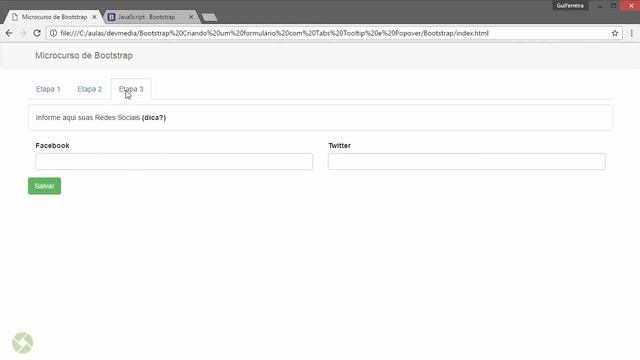The image size is (640, 360).
Task: Maximize the browser window
Action: [613, 6]
